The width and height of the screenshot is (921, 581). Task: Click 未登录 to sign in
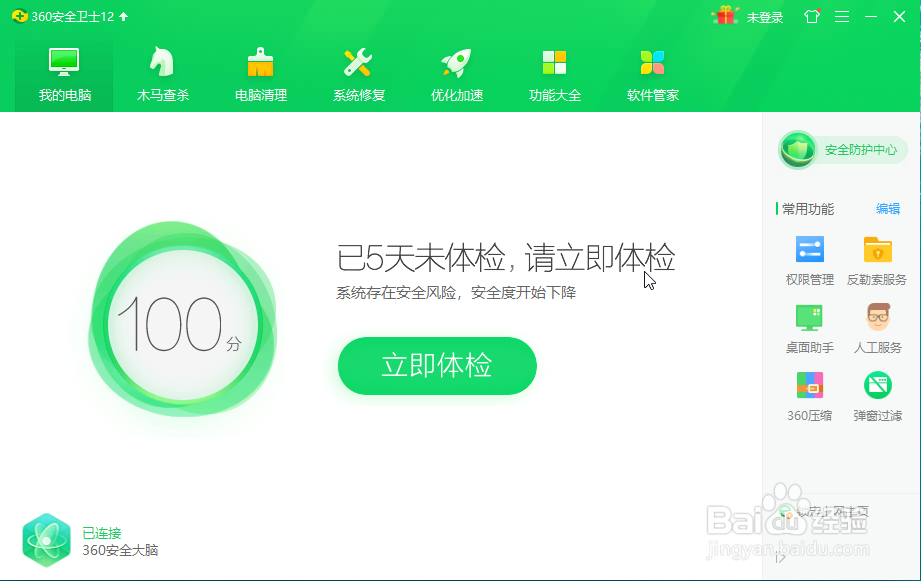(766, 16)
